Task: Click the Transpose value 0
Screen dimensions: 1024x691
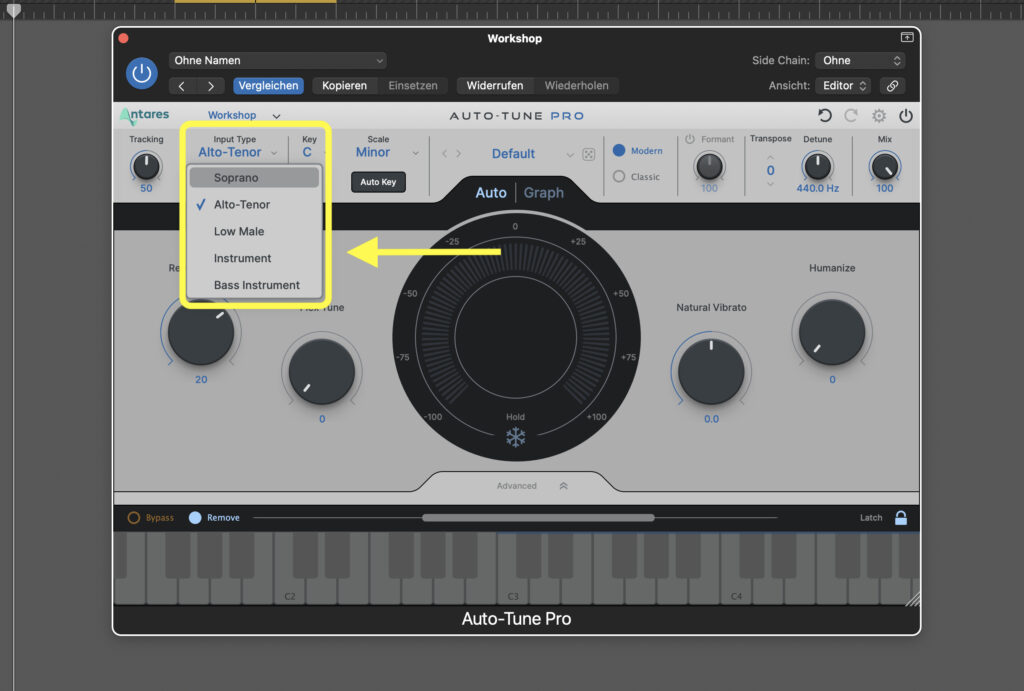Action: pyautogui.click(x=771, y=170)
